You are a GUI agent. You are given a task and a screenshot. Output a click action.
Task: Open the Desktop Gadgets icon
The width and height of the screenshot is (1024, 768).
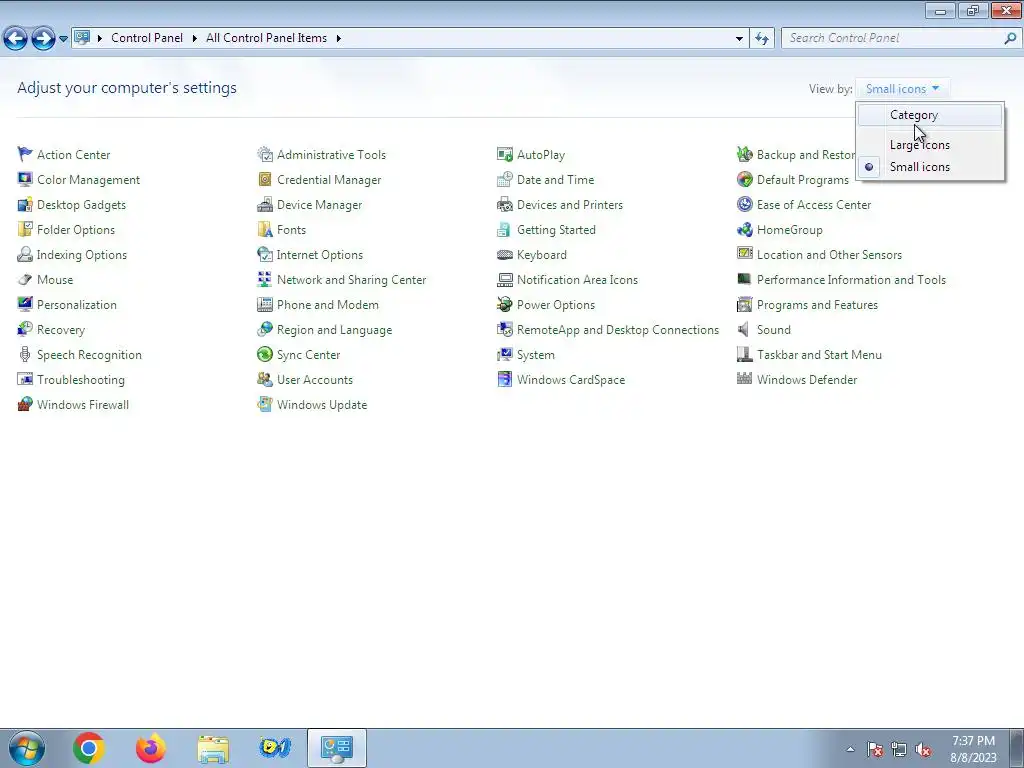click(x=25, y=204)
